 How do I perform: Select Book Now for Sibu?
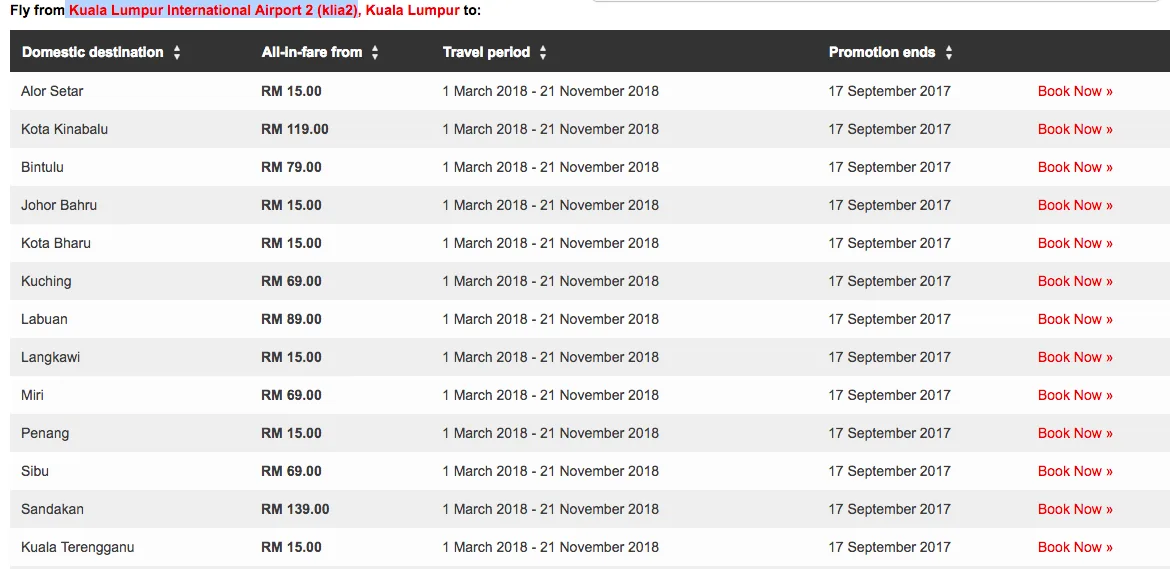tap(1075, 471)
